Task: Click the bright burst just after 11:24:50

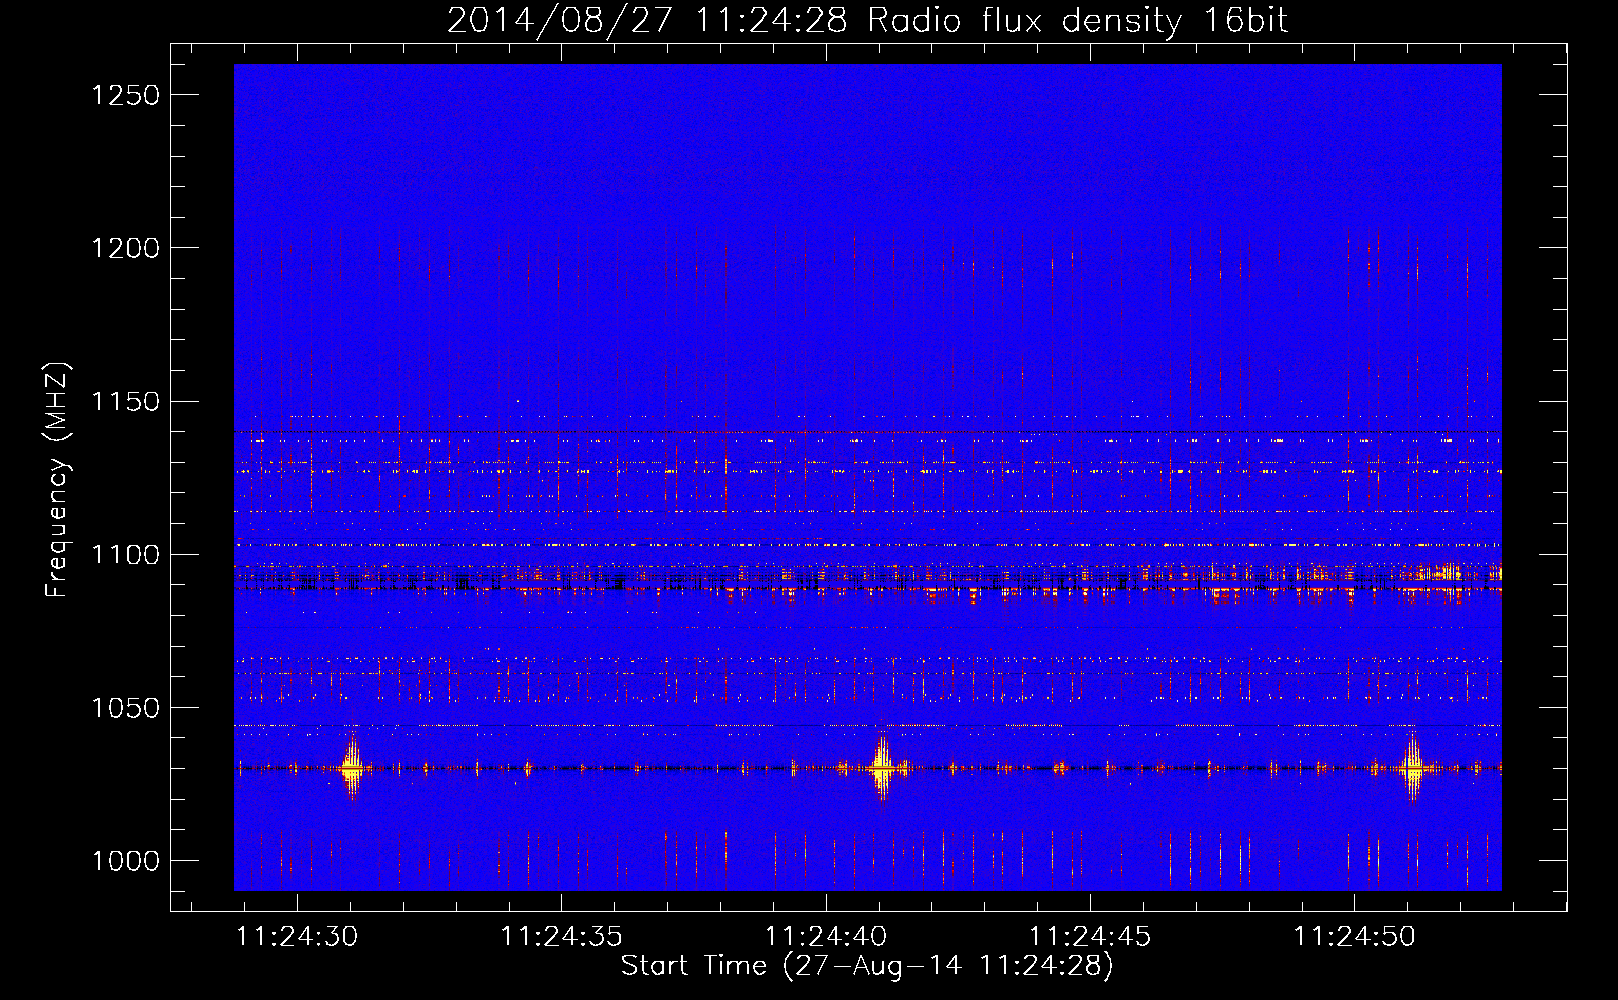Action: tap(1412, 768)
